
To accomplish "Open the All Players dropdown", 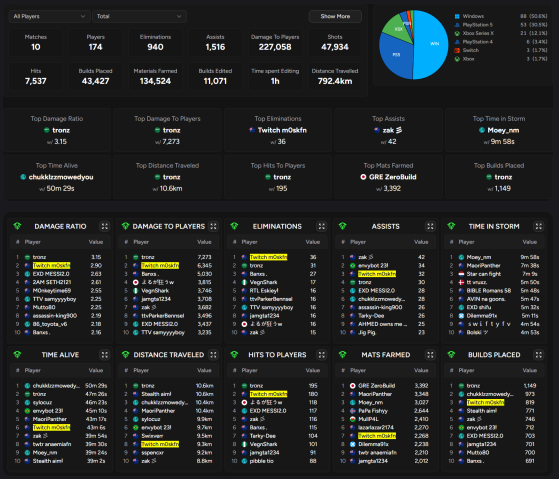I will pyautogui.click(x=49, y=16).
